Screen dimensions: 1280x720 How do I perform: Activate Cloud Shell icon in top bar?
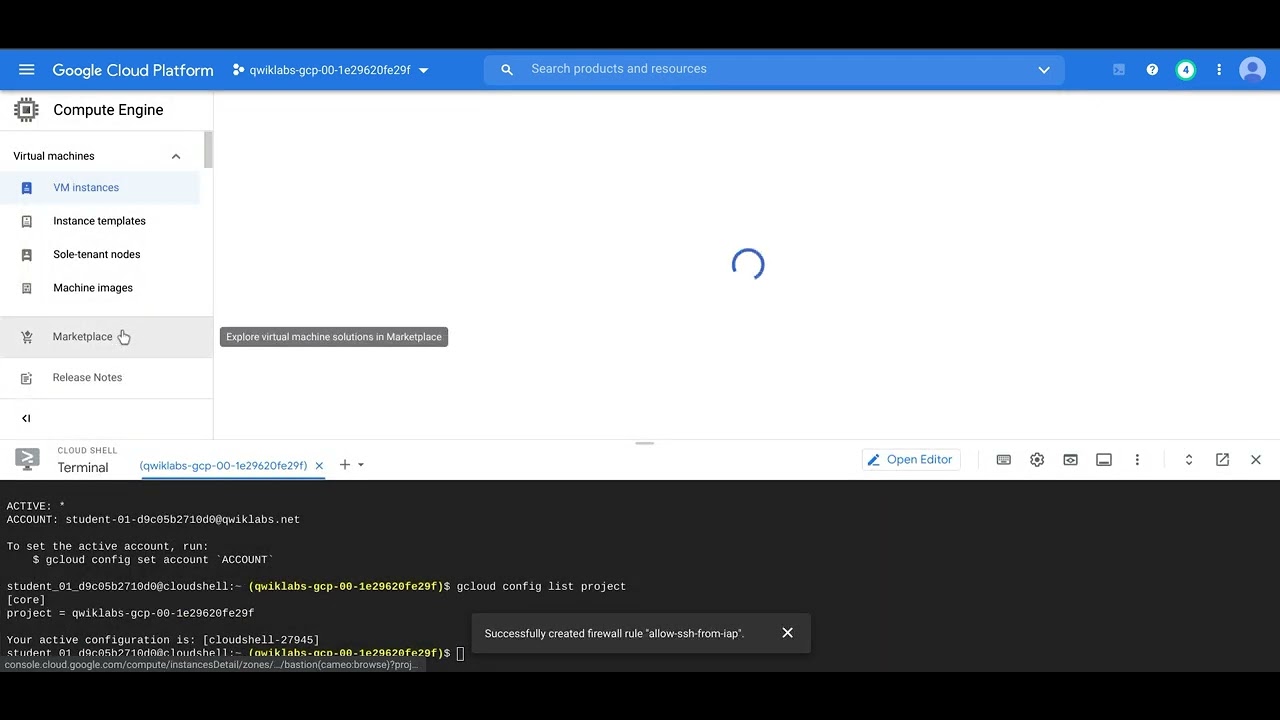1119,70
